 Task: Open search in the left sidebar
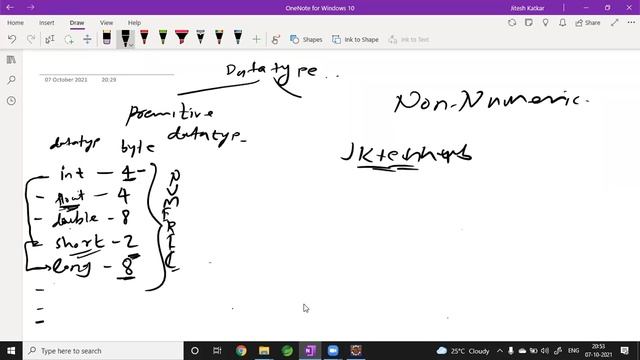11,80
